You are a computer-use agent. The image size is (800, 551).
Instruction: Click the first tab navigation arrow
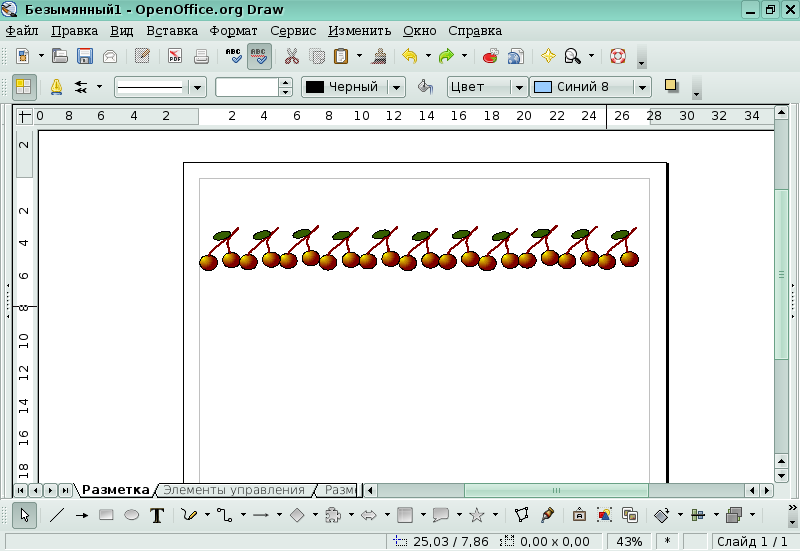pos(20,491)
